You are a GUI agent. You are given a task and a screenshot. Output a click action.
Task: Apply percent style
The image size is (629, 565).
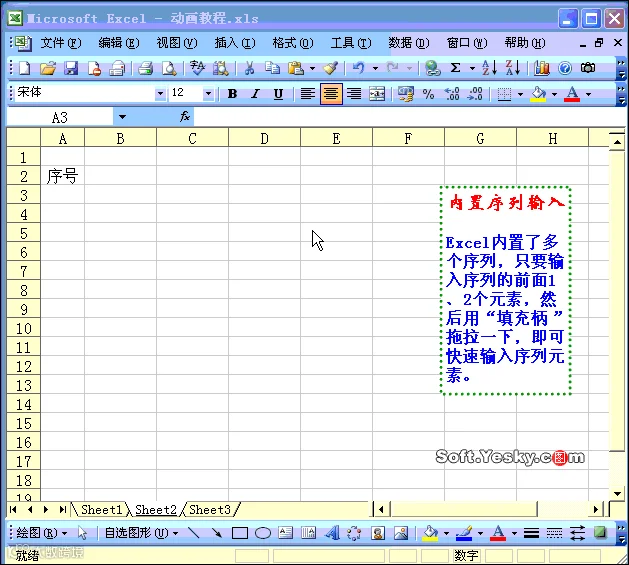[428, 94]
